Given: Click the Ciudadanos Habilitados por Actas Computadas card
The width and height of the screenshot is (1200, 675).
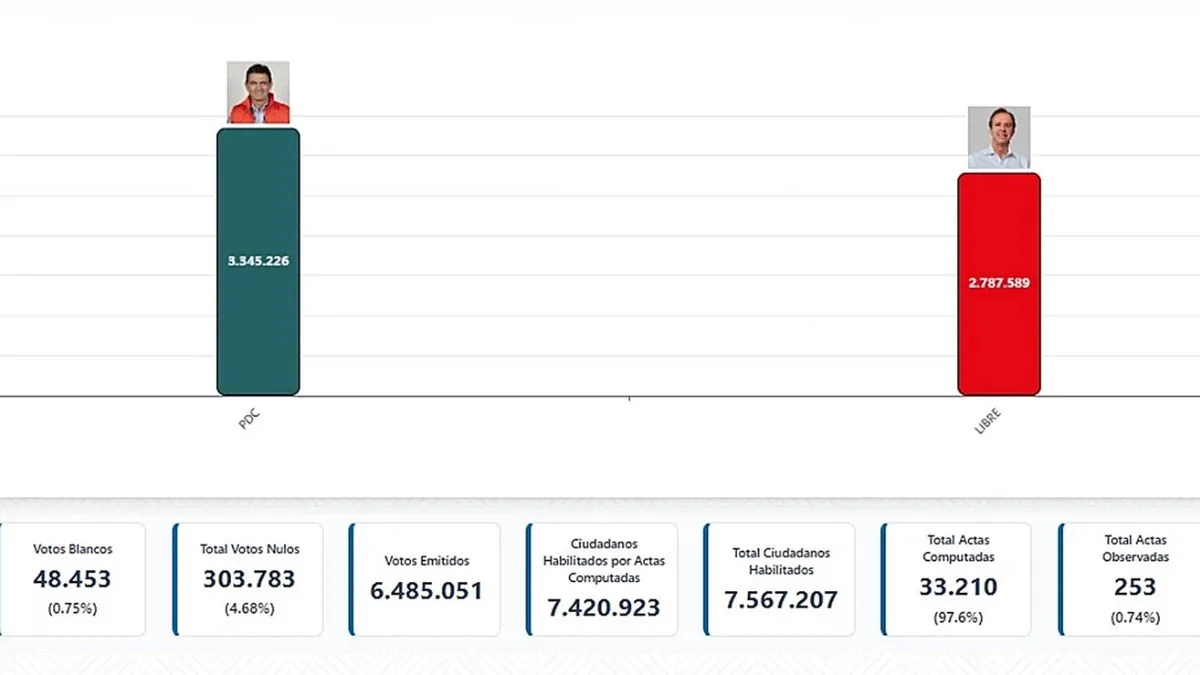Looking at the screenshot, I should (601, 579).
